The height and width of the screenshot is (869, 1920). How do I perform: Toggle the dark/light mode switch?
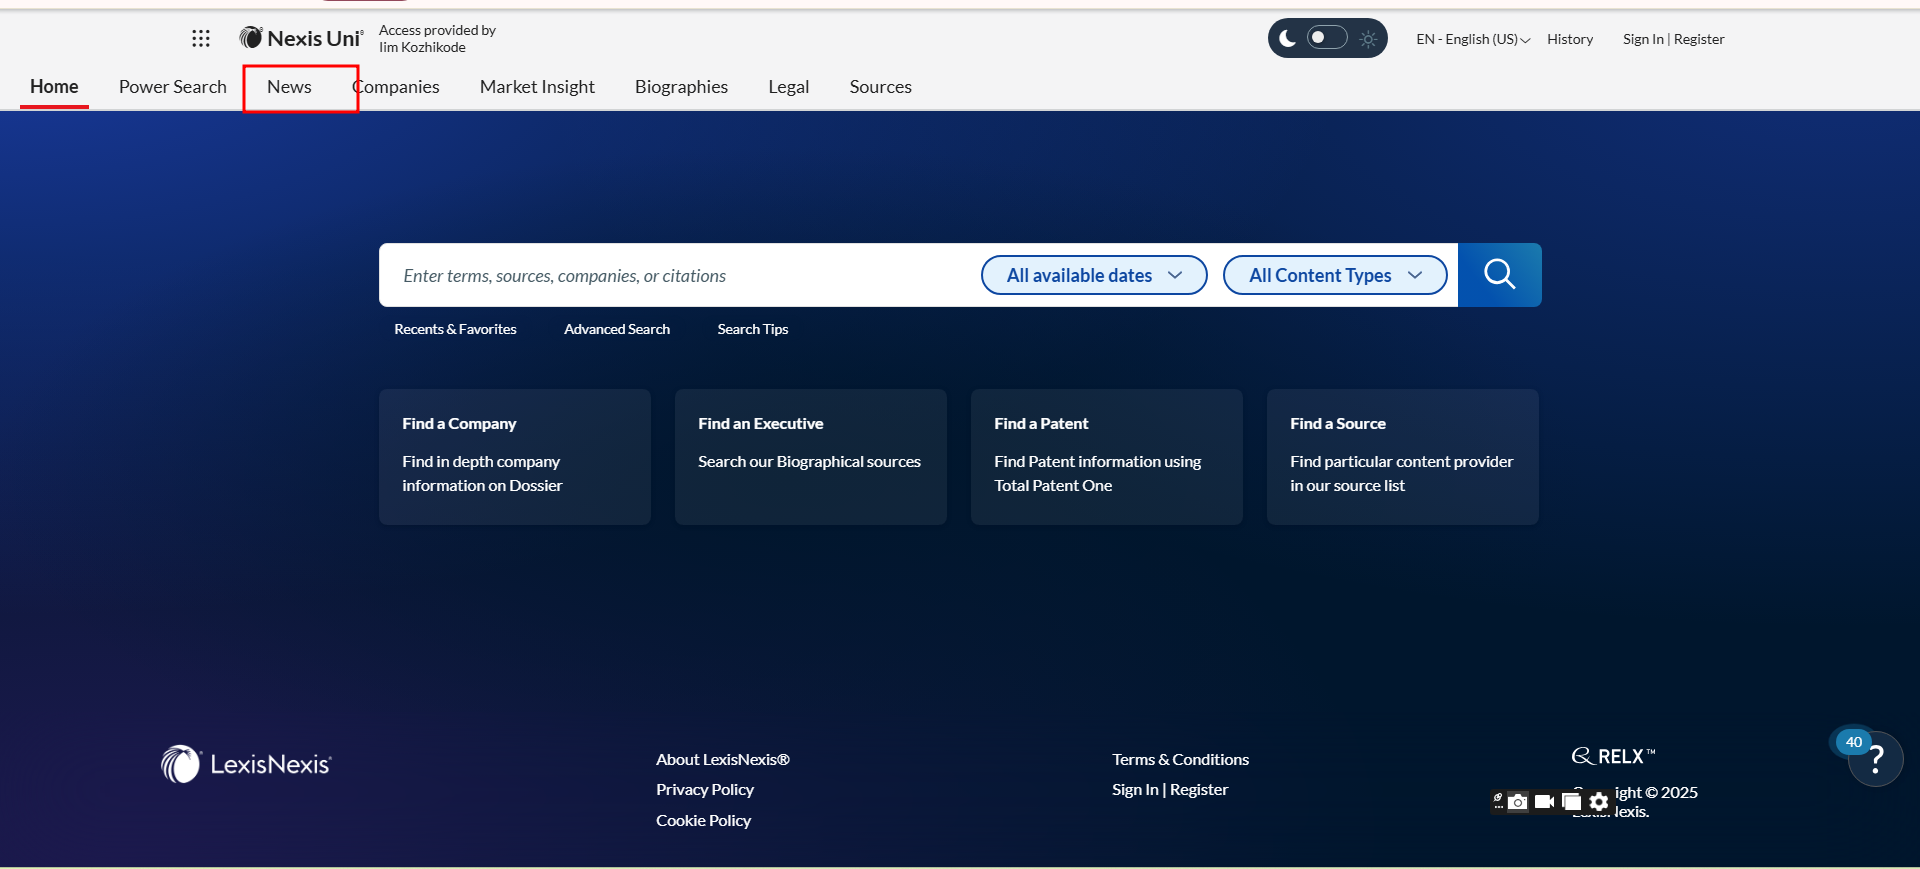1327,38
